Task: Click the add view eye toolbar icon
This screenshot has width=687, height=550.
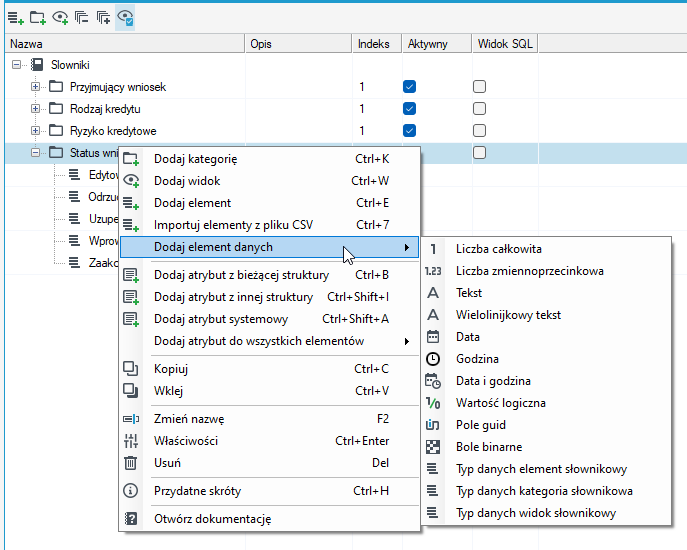Action: click(60, 18)
